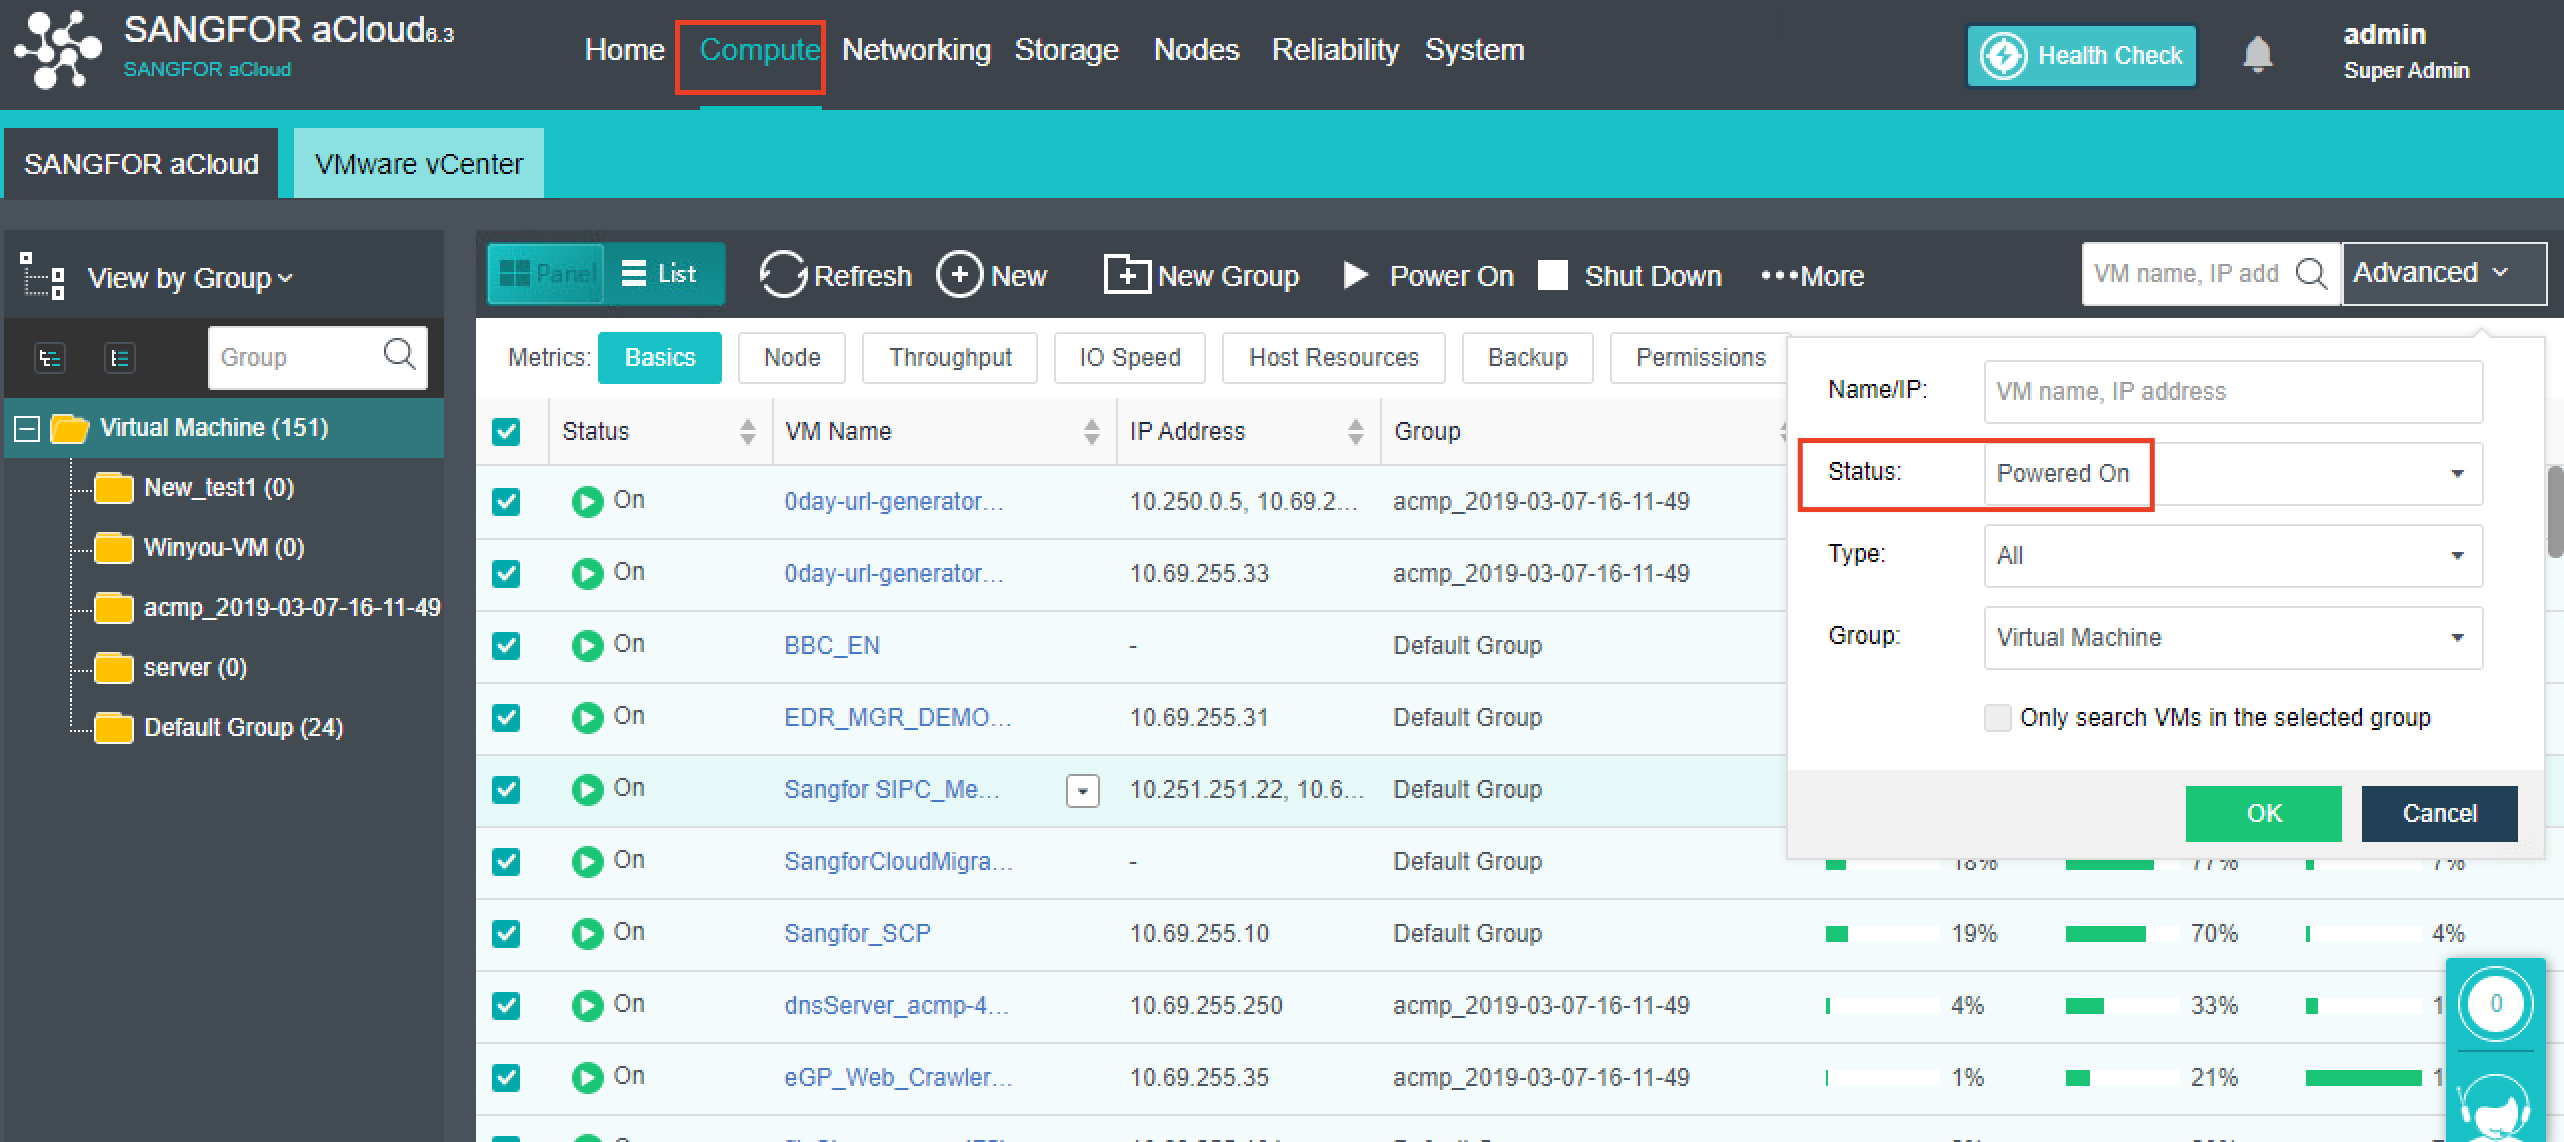Collapse the Virtual Machine (151) tree node
The width and height of the screenshot is (2564, 1142).
27,428
